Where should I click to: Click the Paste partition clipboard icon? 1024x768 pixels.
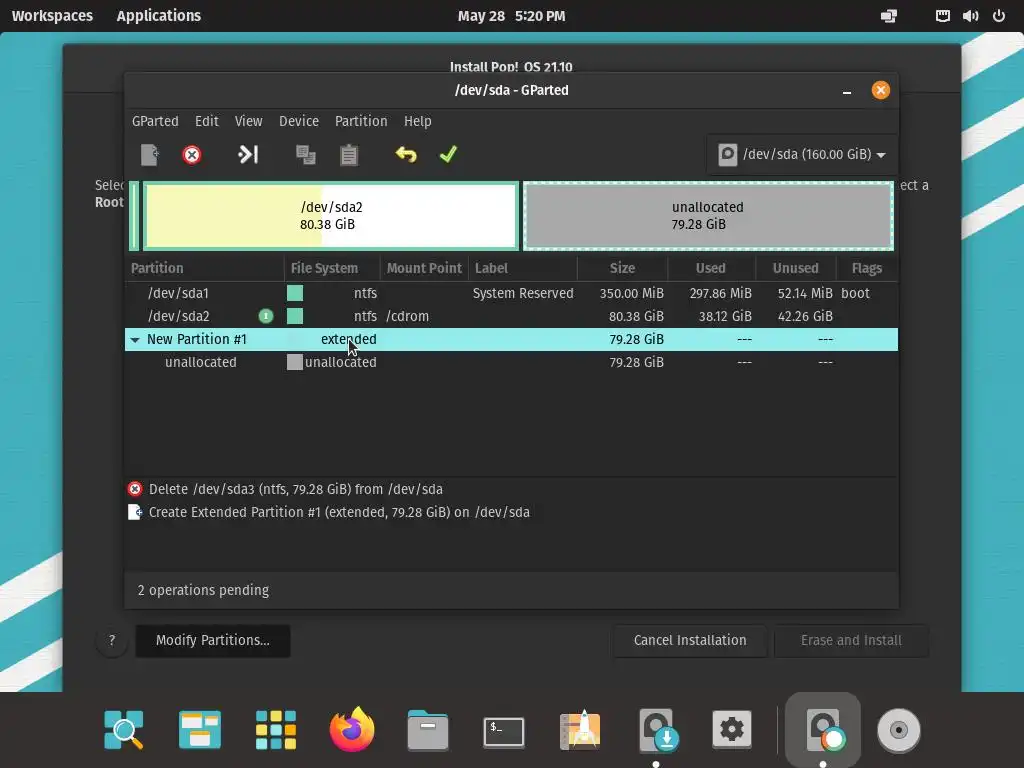coord(349,155)
